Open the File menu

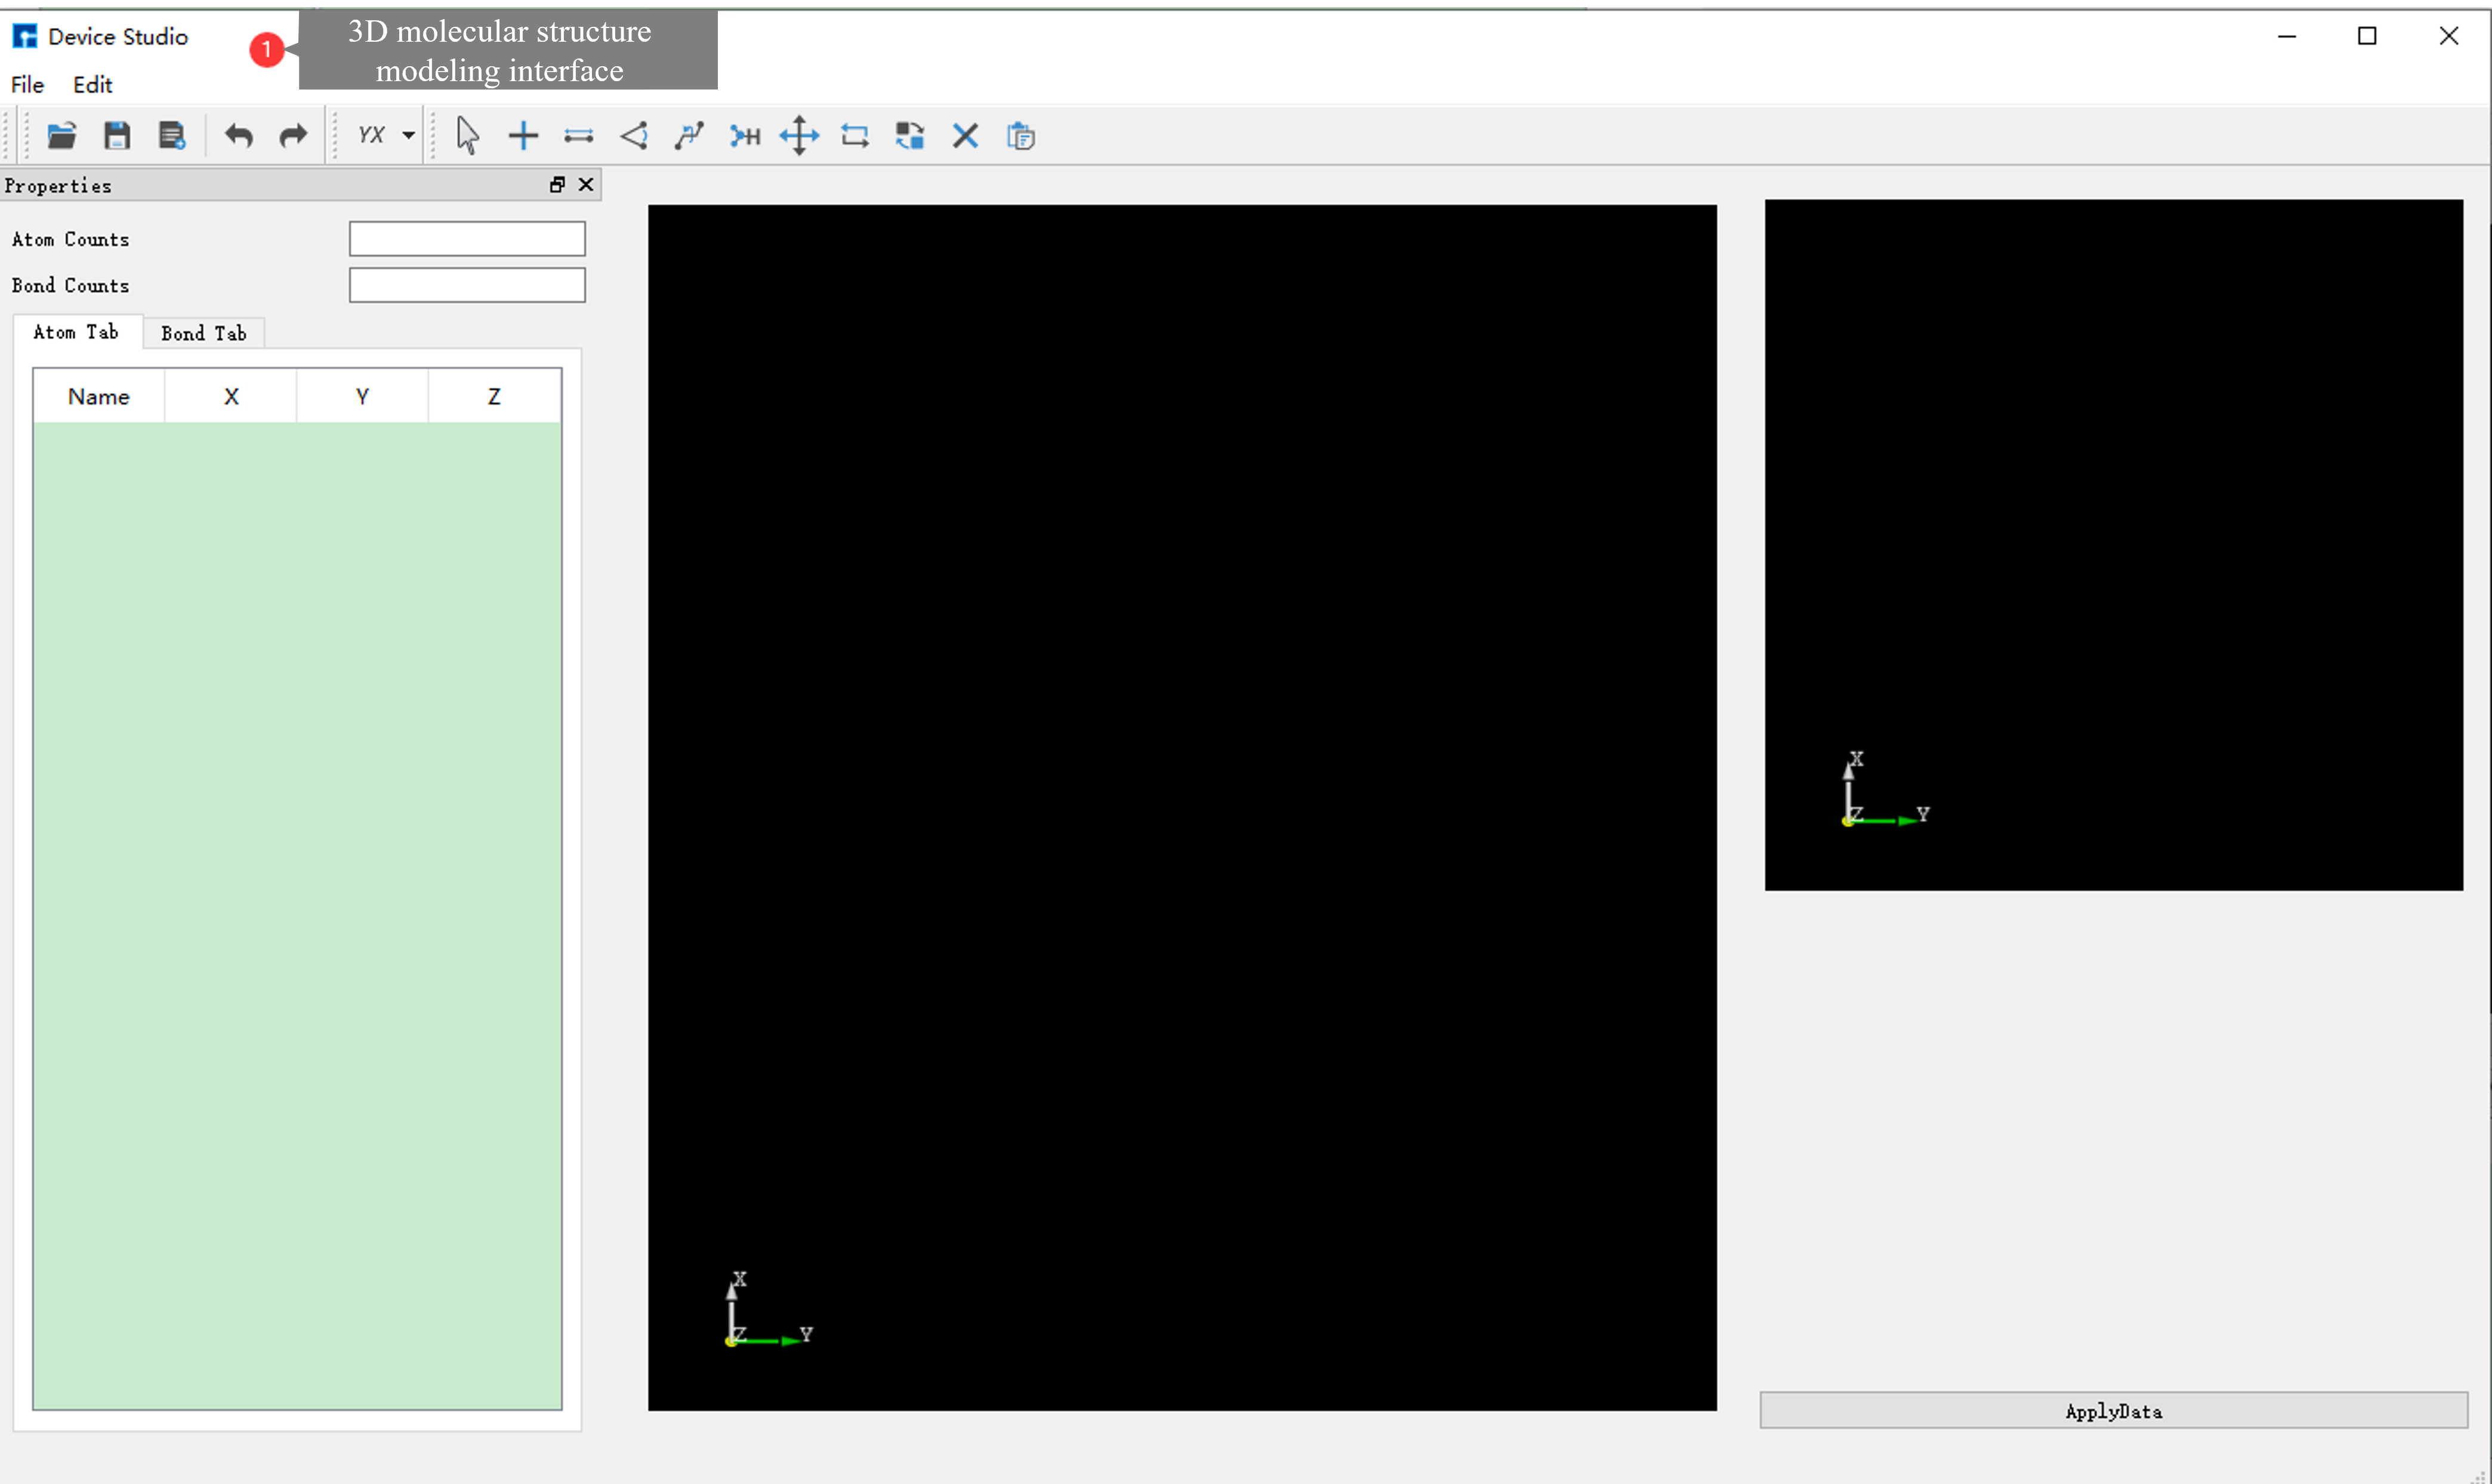point(27,85)
